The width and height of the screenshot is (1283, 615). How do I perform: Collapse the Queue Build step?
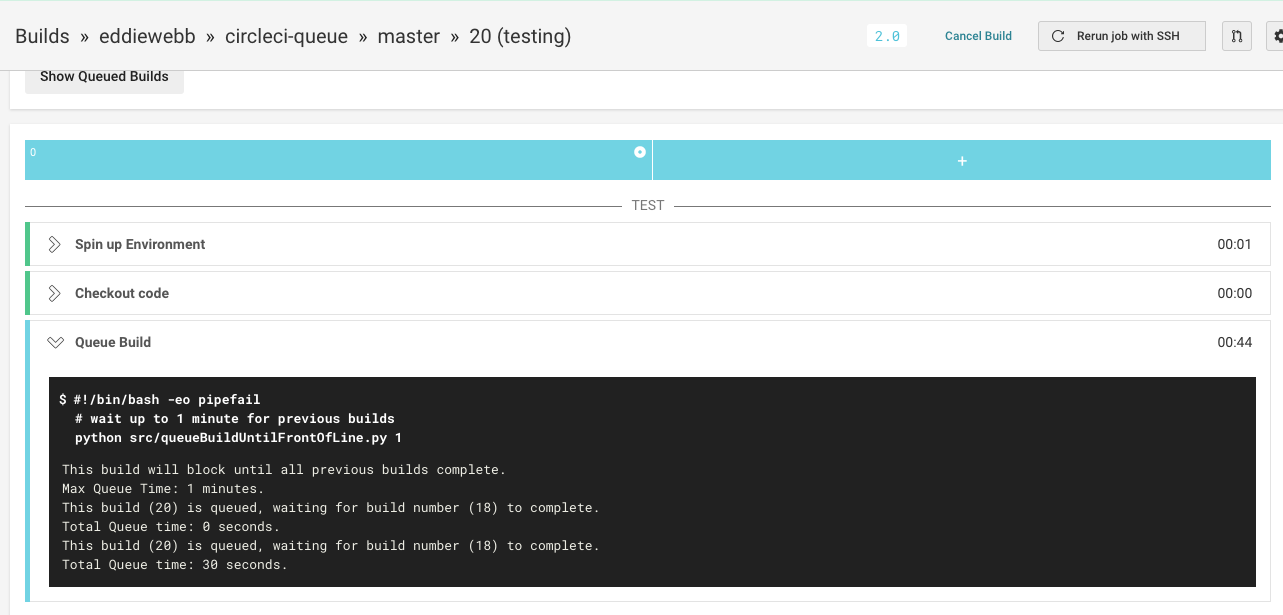pos(55,342)
